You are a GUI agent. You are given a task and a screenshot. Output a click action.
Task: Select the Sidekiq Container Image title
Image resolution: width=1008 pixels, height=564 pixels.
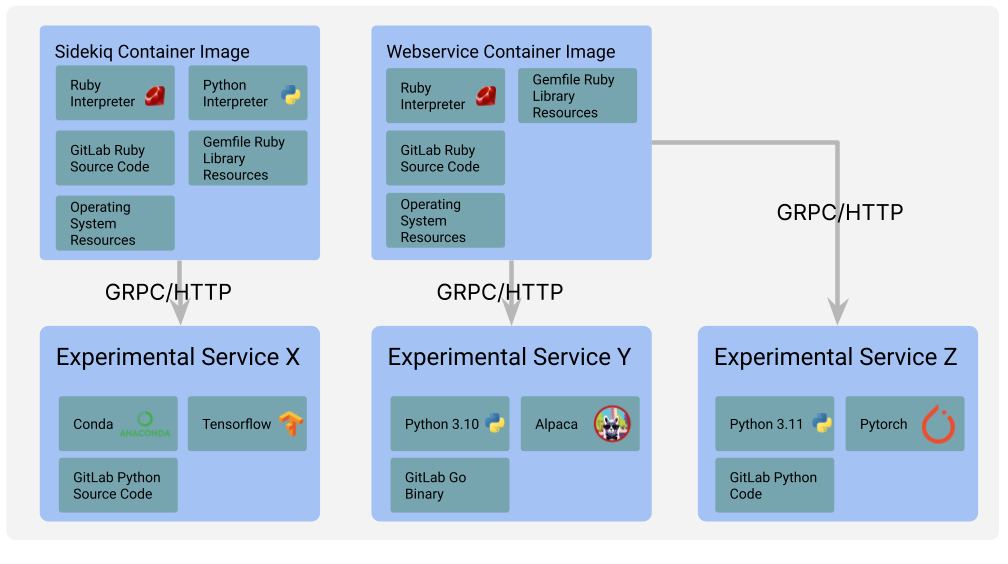[153, 51]
